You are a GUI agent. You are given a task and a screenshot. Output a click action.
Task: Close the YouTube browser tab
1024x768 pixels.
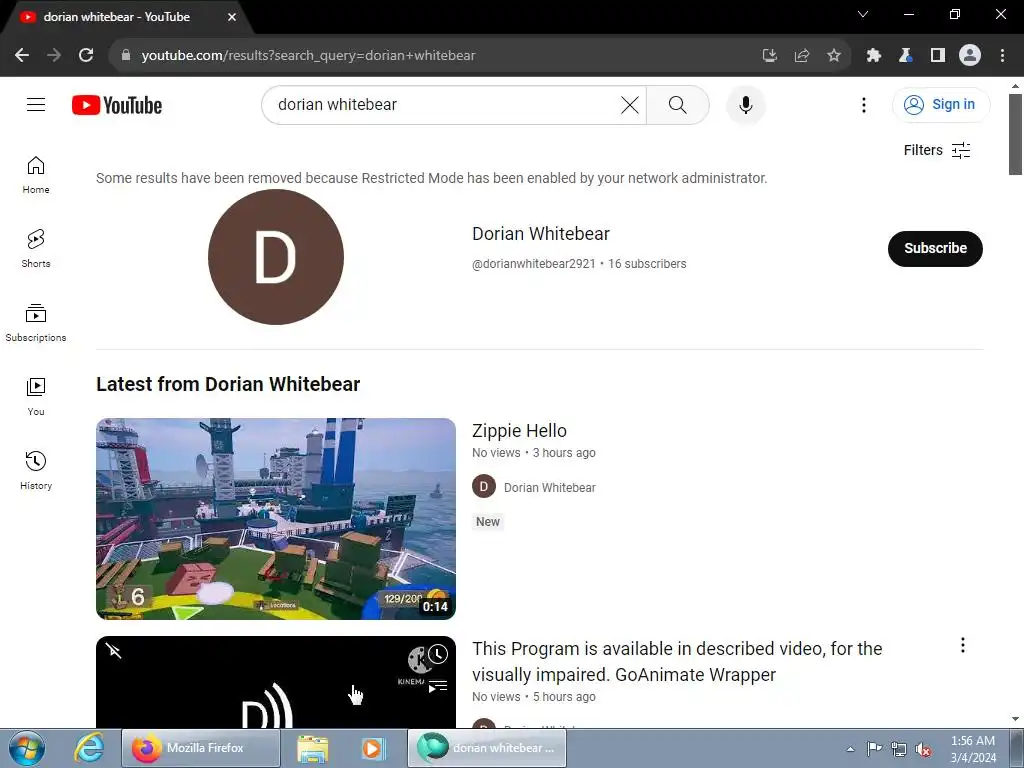[232, 17]
